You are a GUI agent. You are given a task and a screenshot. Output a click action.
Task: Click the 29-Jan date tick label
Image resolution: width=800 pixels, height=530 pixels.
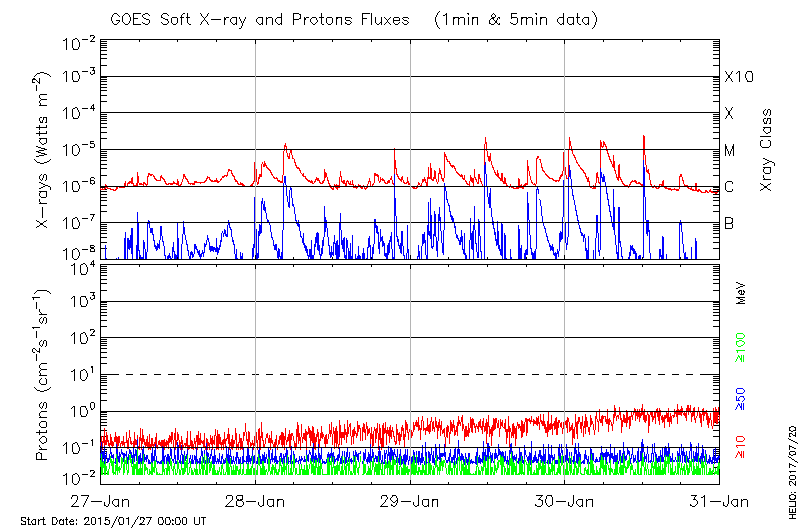(411, 500)
